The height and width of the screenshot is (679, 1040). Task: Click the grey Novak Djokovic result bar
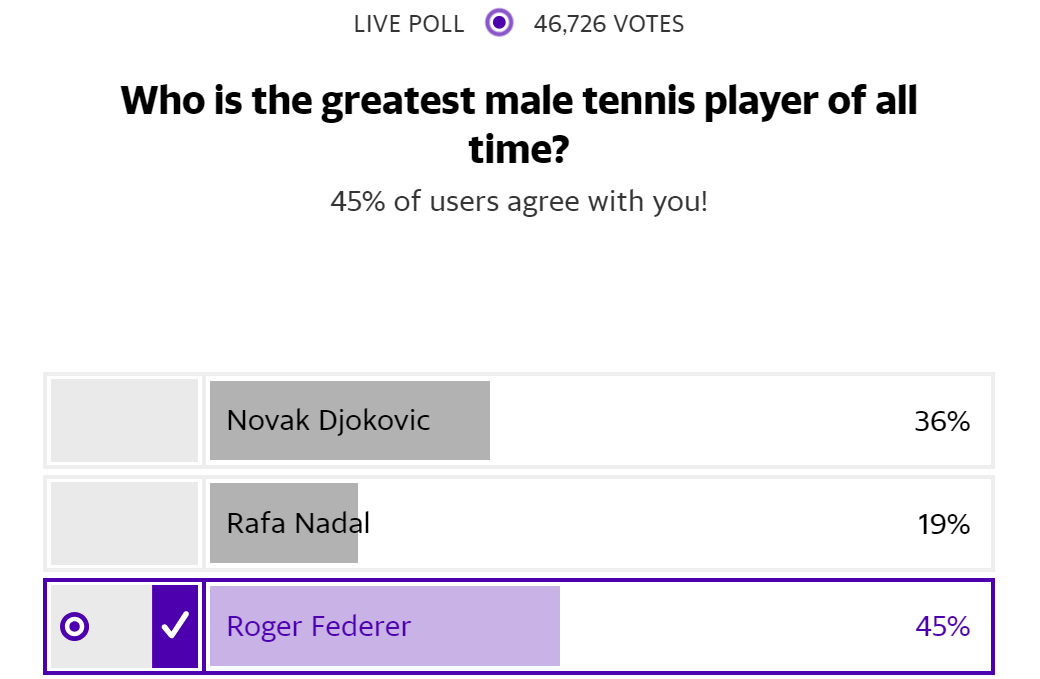[460, 421]
